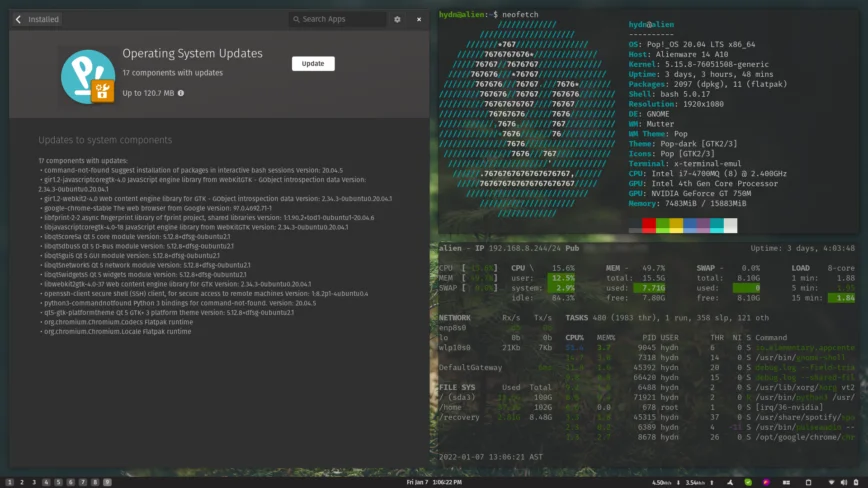
Task: Click the network speed indicator in the tray
Action: pos(683,482)
